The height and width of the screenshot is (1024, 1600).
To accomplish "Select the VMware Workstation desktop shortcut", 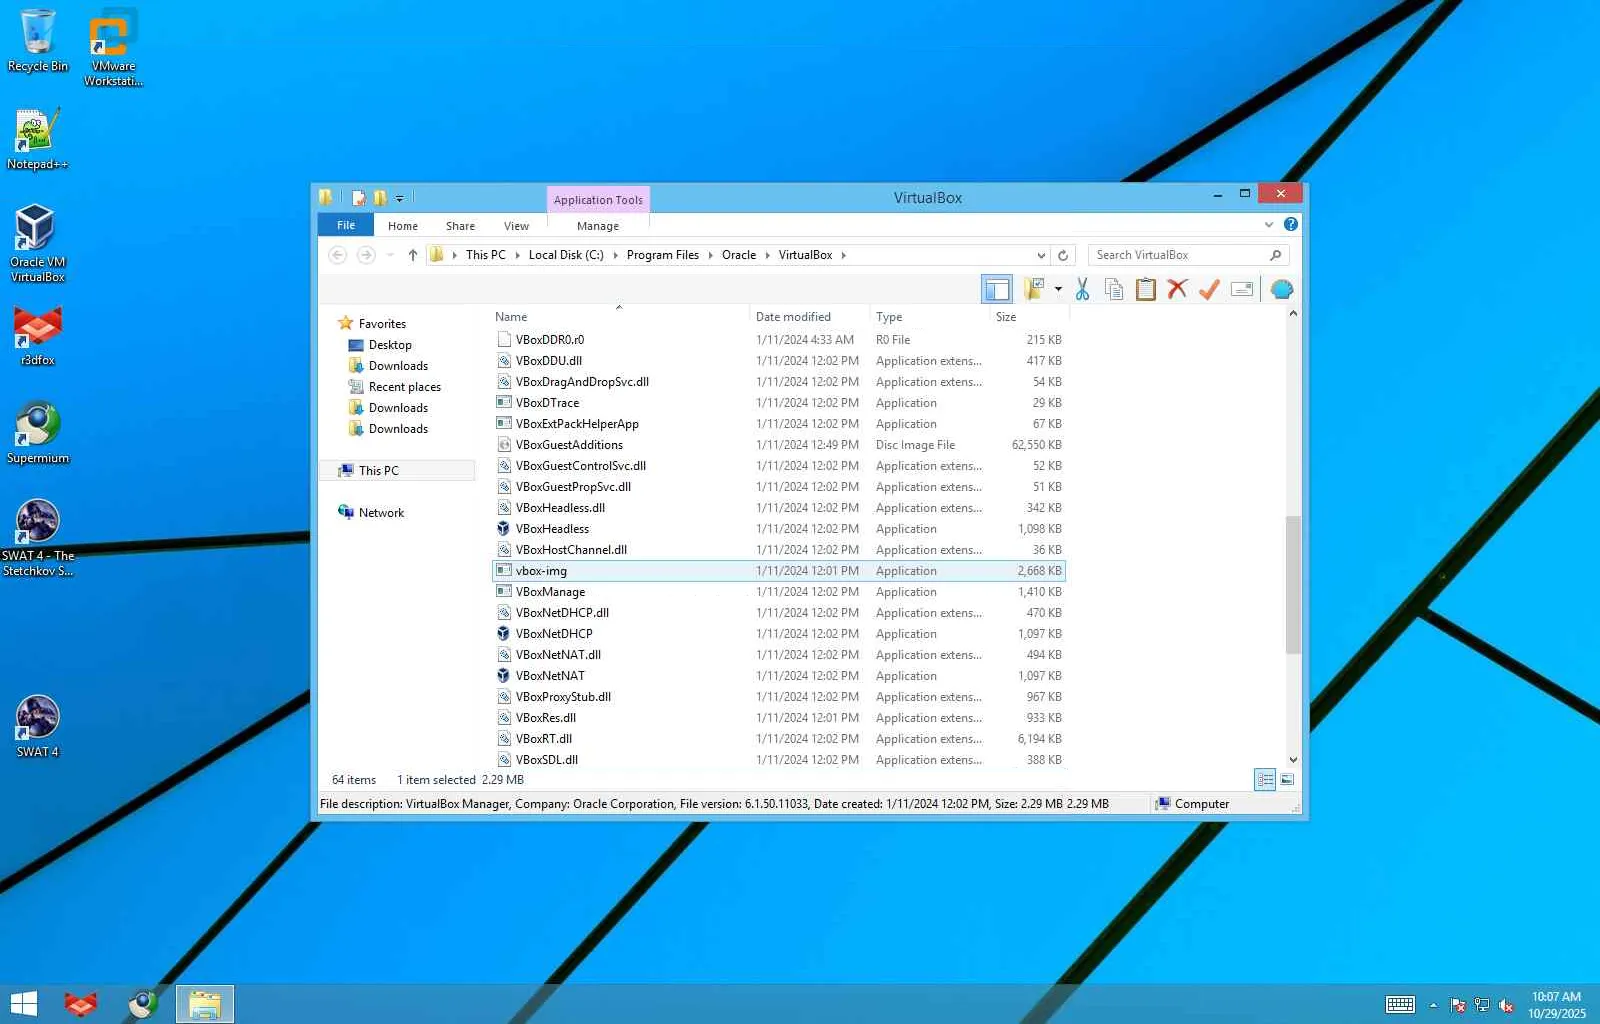I will pos(113,48).
